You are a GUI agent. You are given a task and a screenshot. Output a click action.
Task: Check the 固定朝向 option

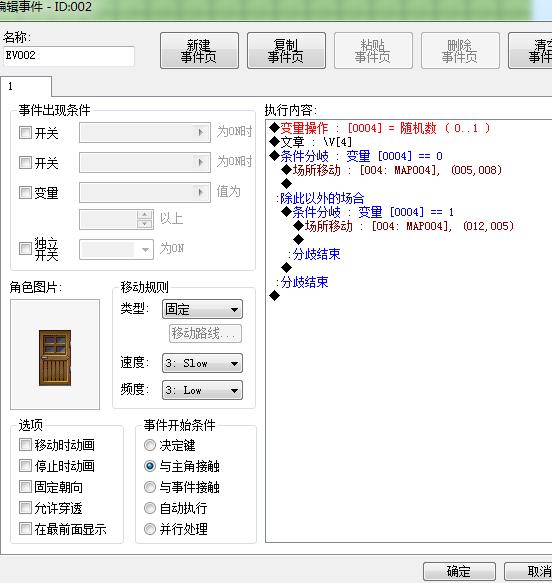click(25, 486)
